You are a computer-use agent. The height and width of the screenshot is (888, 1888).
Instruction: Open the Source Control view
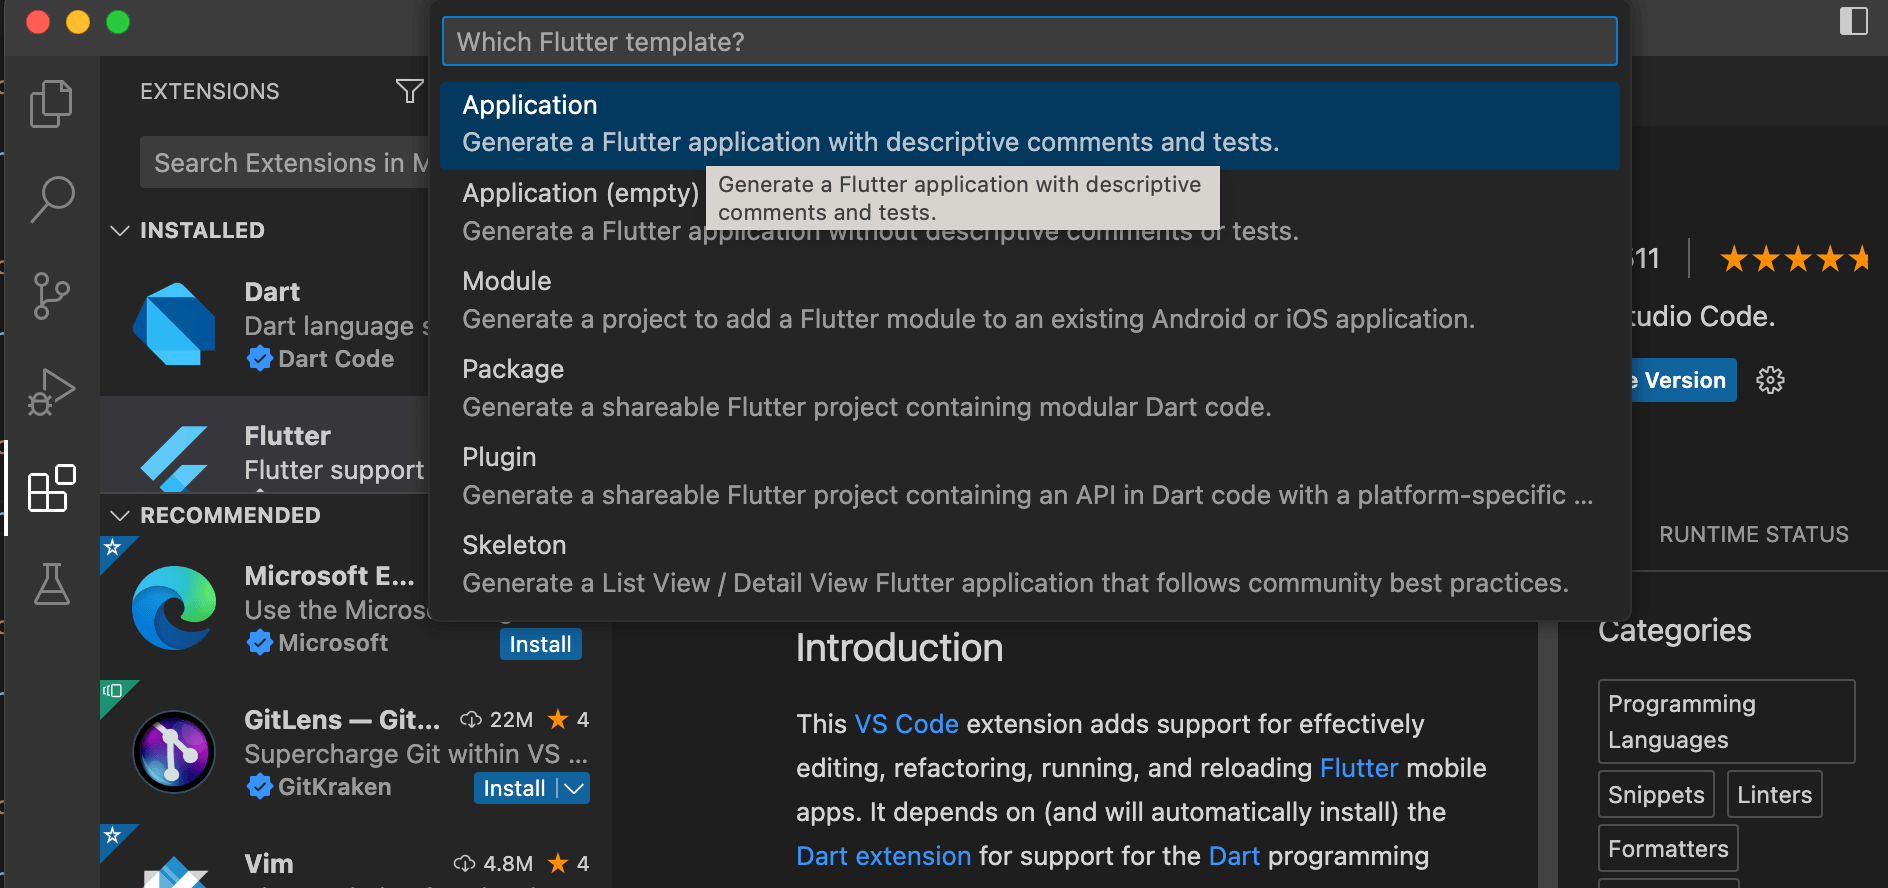click(51, 295)
